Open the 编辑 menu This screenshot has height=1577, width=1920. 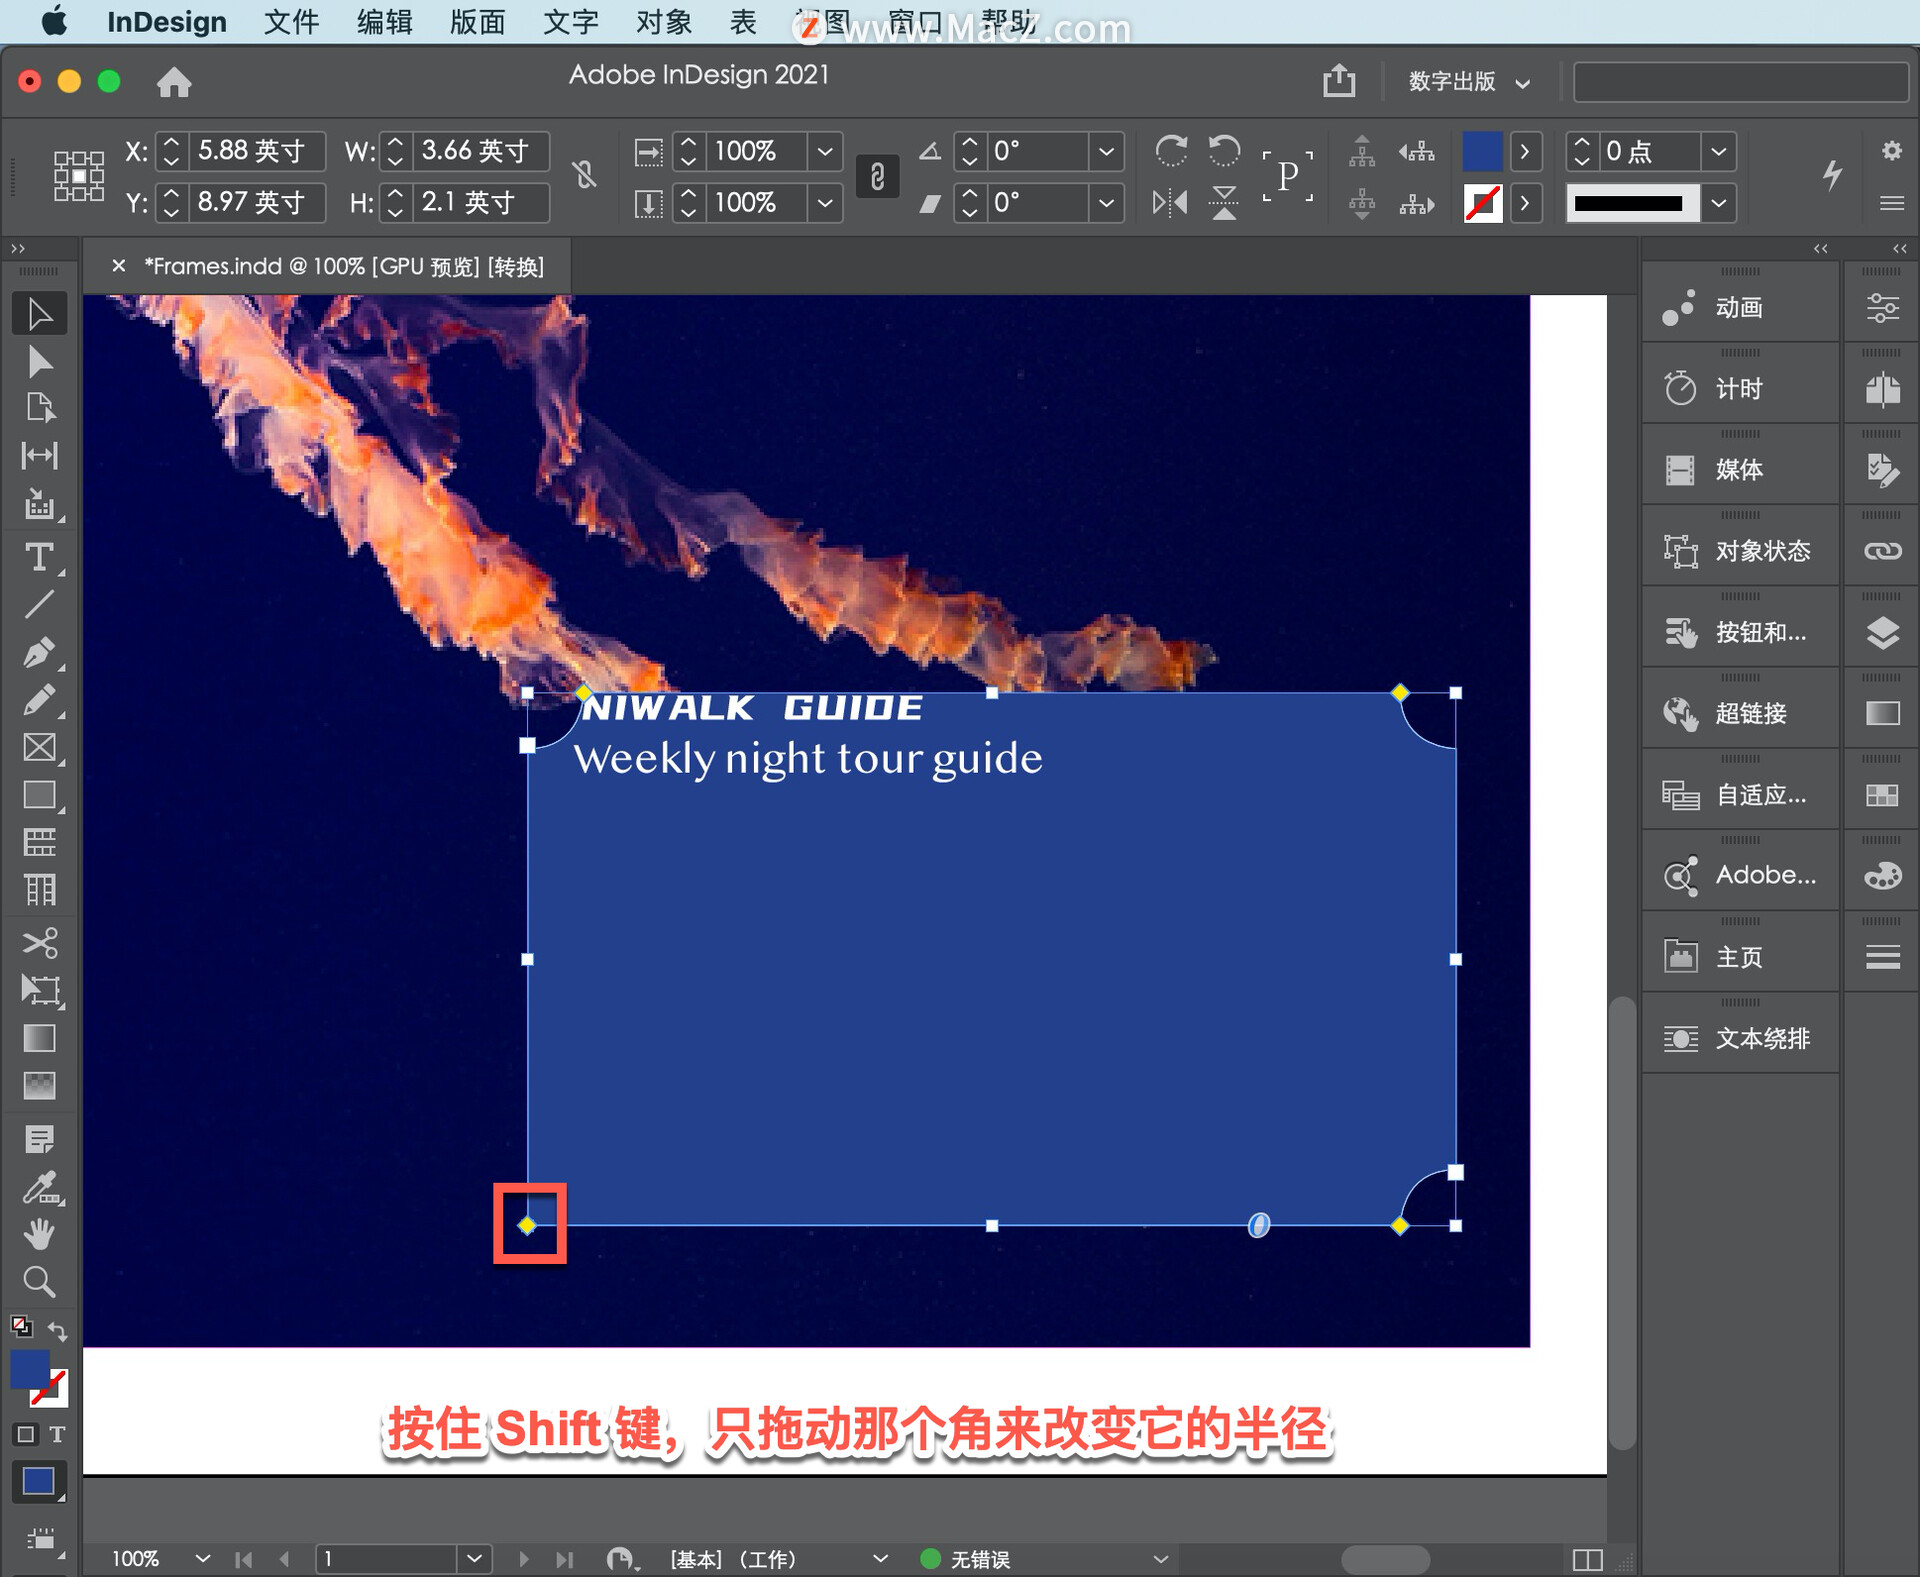[384, 22]
